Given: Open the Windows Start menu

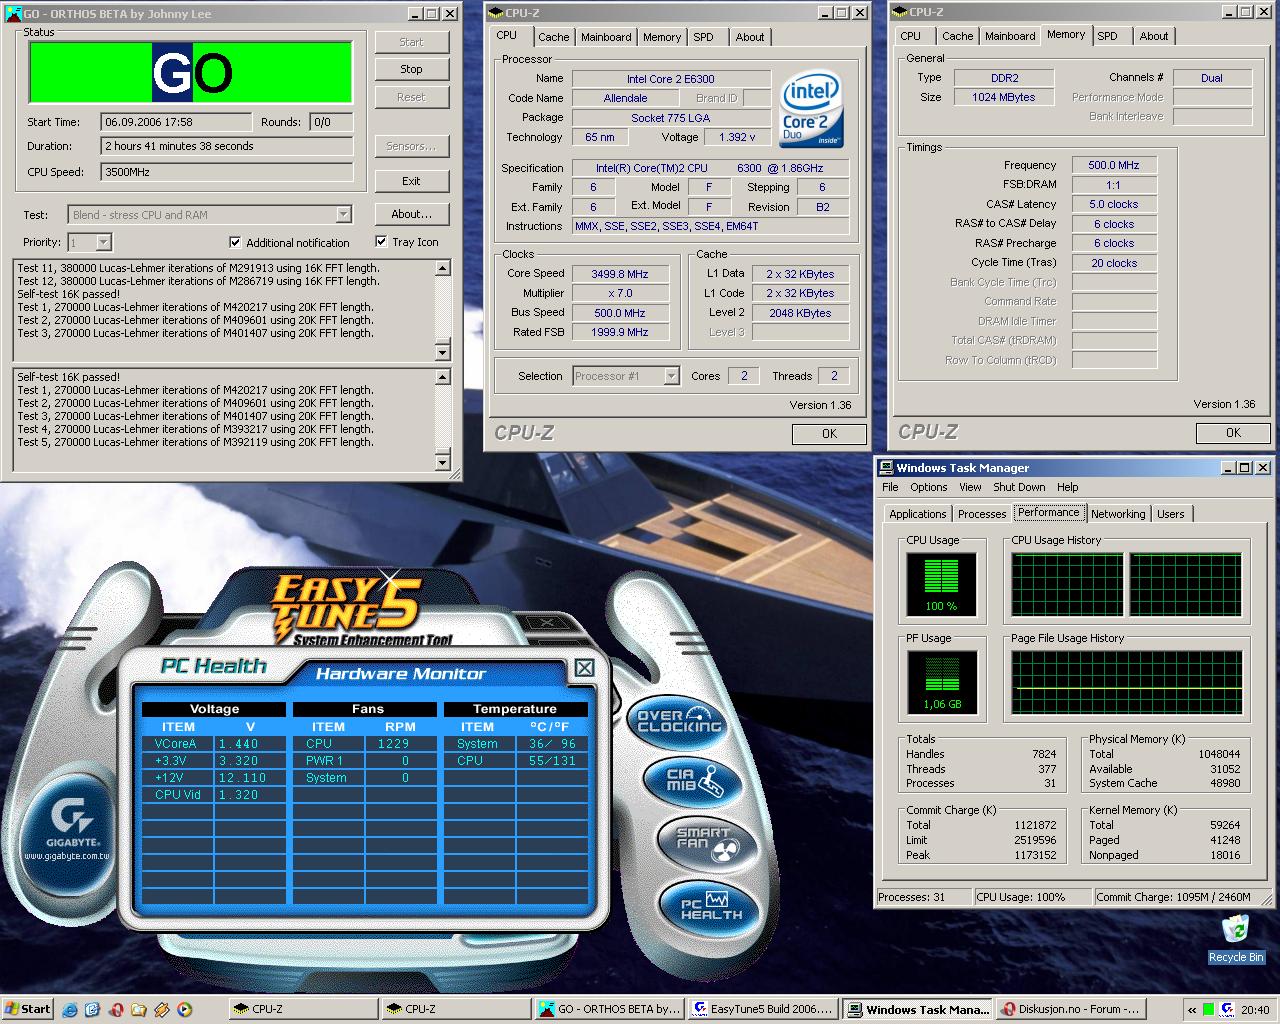Looking at the screenshot, I should 28,1009.
